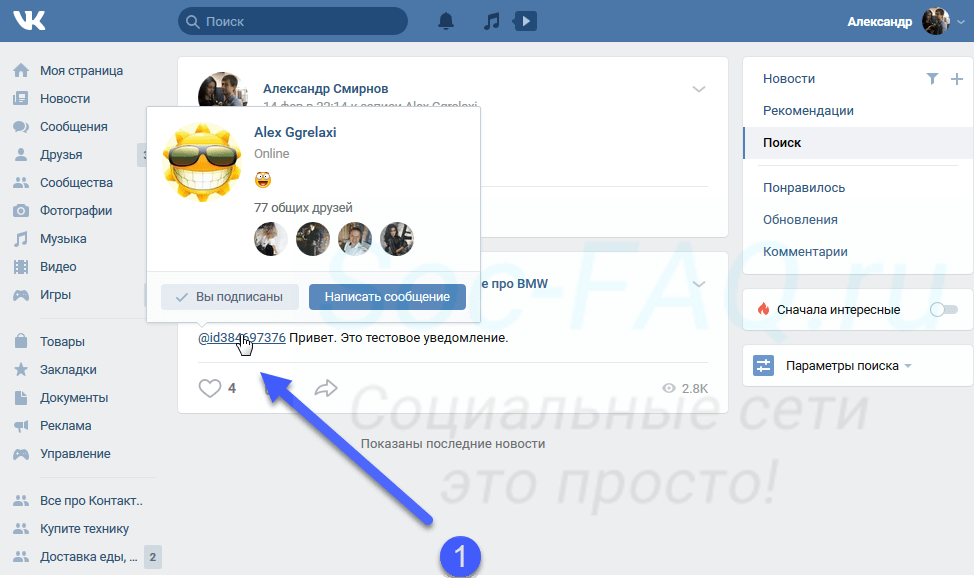The image size is (974, 578).
Task: Click the video player icon in header
Action: 525,21
